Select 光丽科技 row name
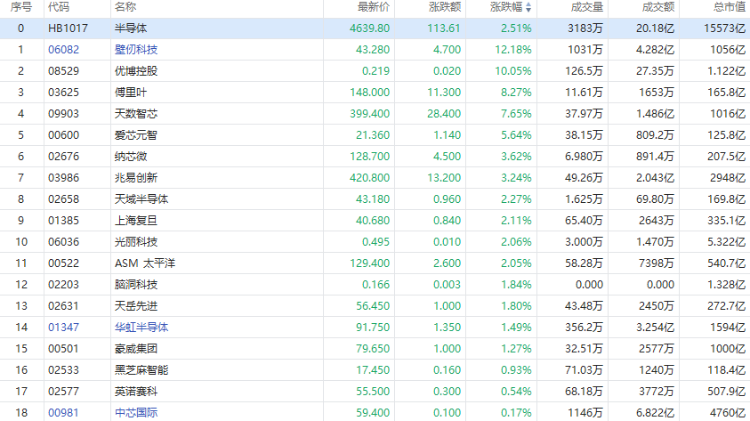Screen dimensions: 750x421 pyautogui.click(x=136, y=242)
